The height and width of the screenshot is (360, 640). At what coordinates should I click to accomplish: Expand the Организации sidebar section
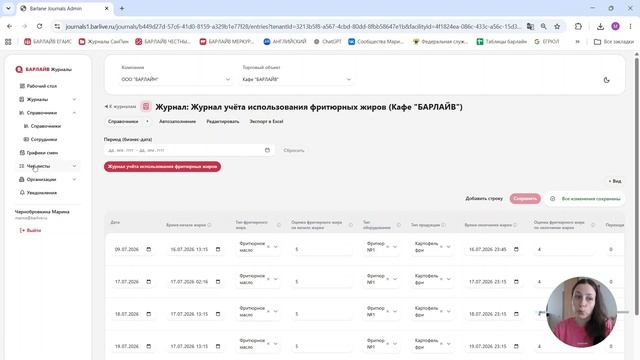[x=48, y=180]
